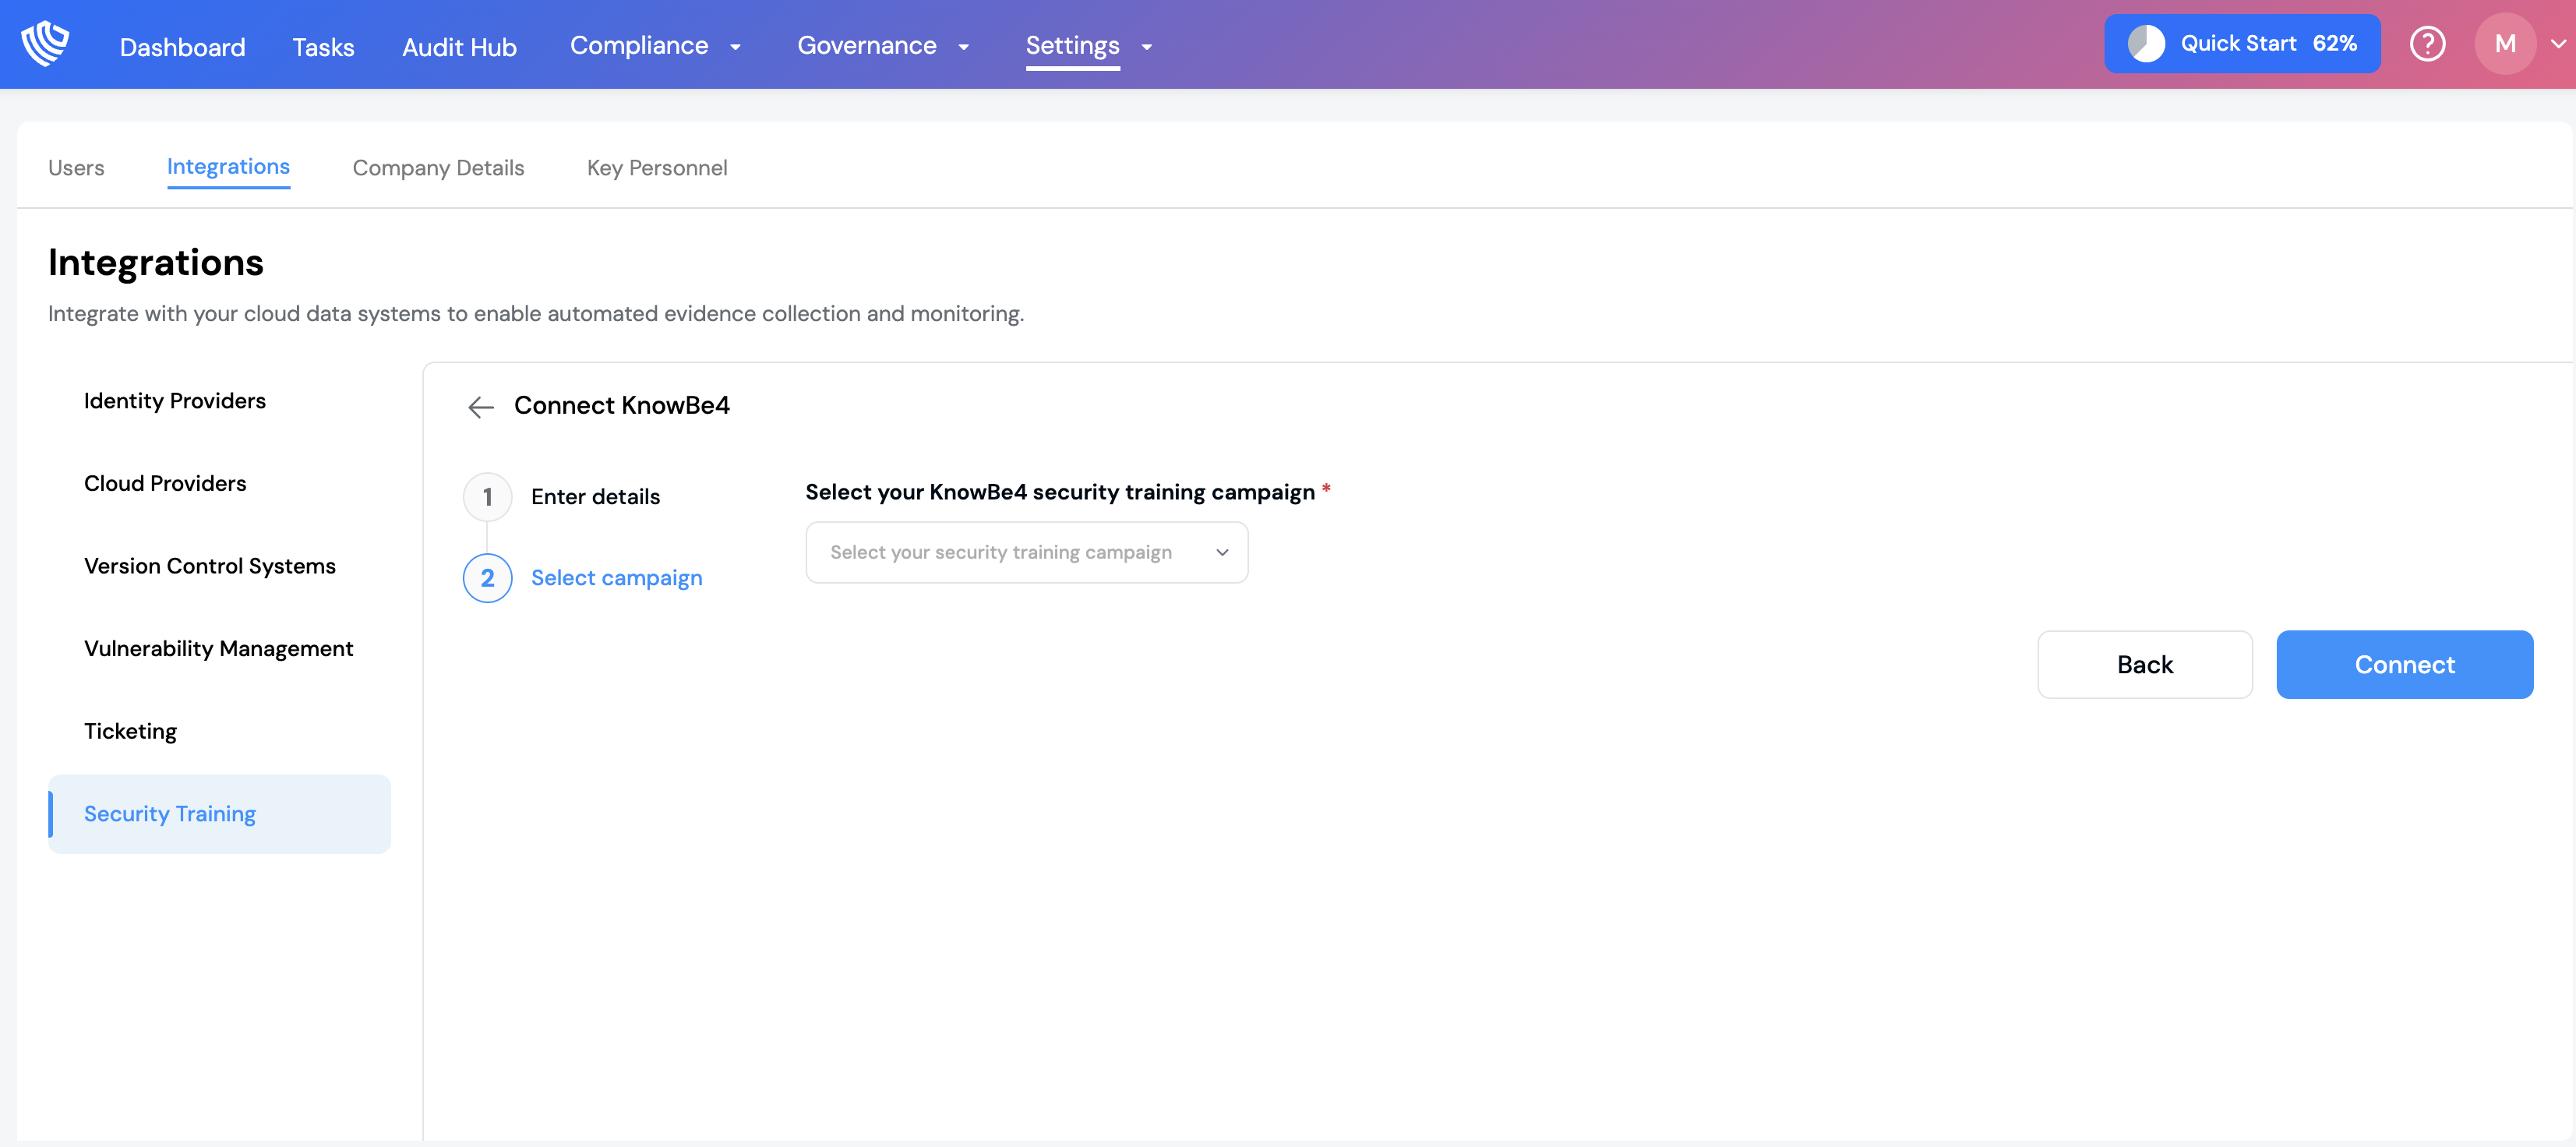Switch to the Key Personnel tab
This screenshot has height=1147, width=2576.
pos(657,168)
